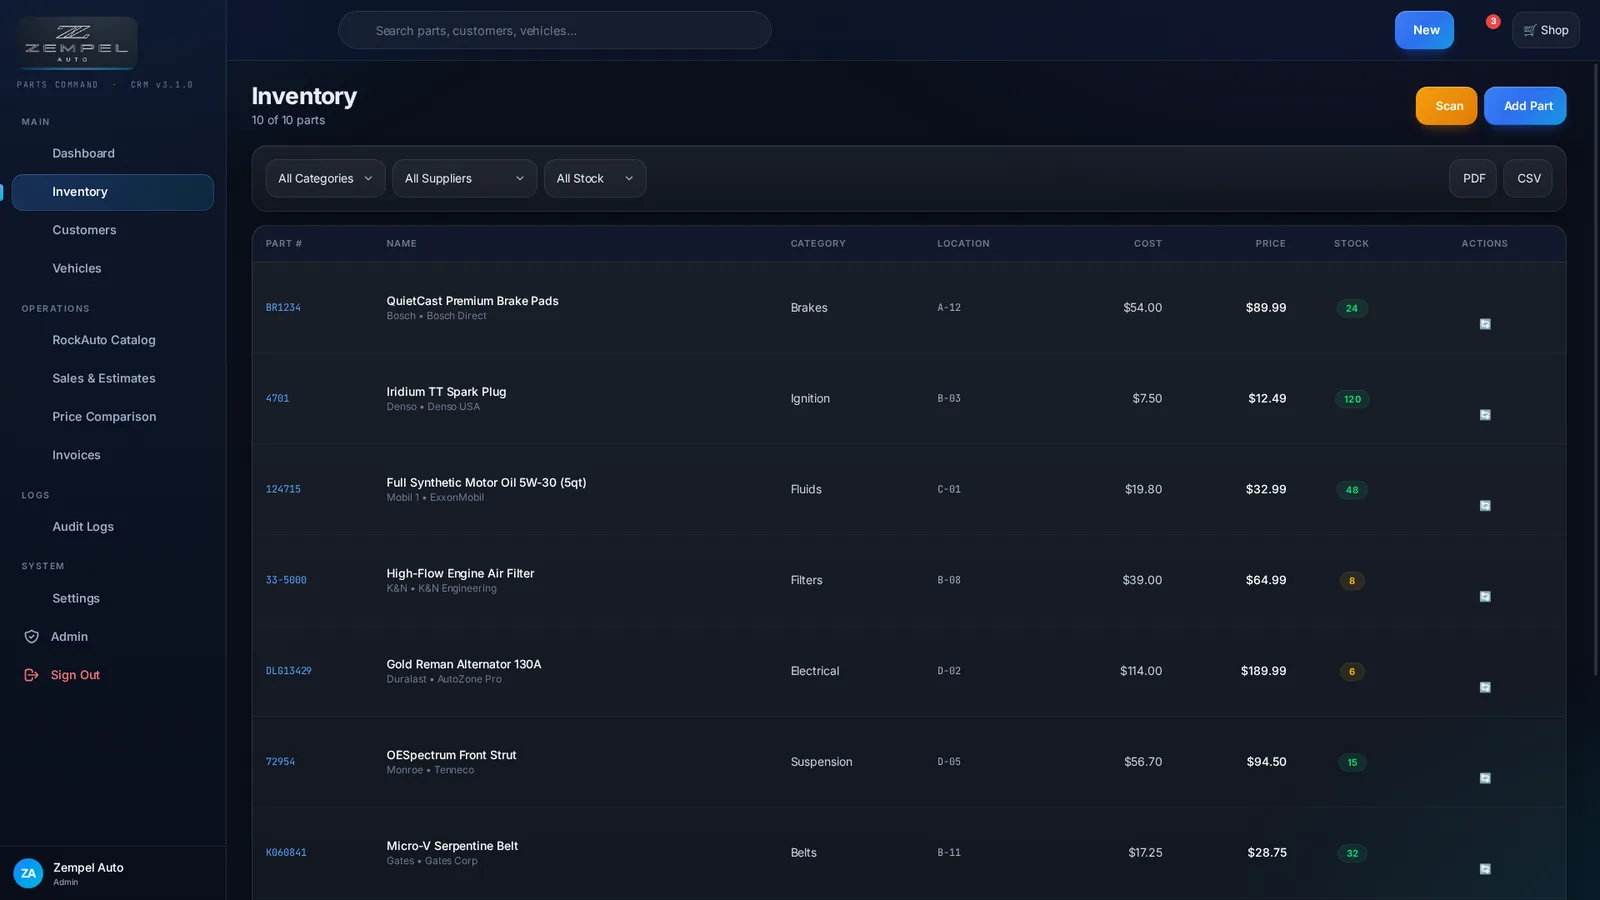Open Settings in the sidebar
The image size is (1600, 900).
coord(112,599)
